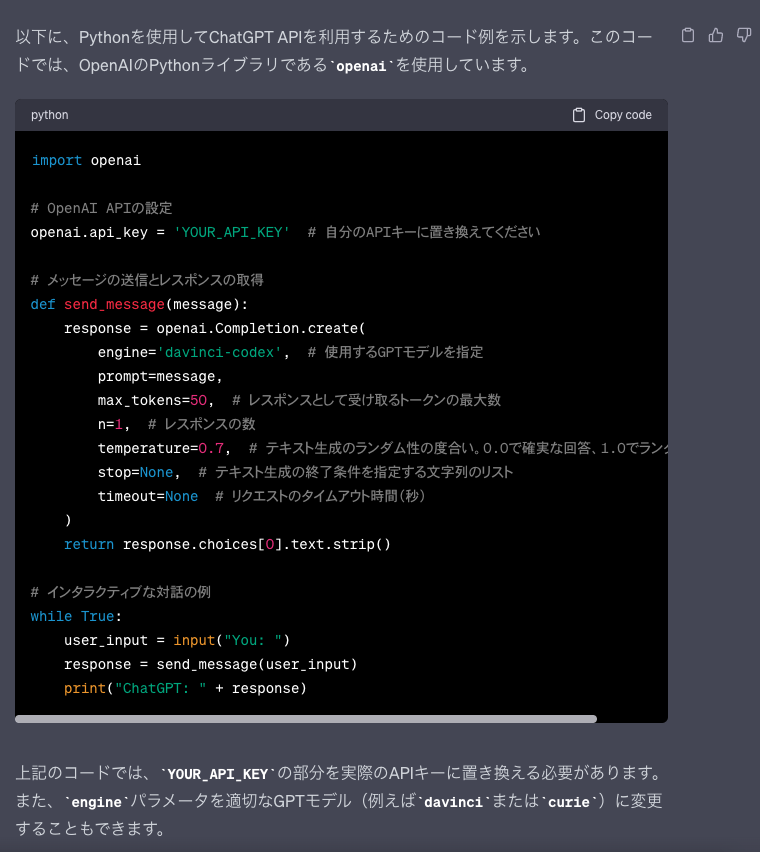
Task: Click the 'davinci-codex' engine value
Action: coord(224,352)
